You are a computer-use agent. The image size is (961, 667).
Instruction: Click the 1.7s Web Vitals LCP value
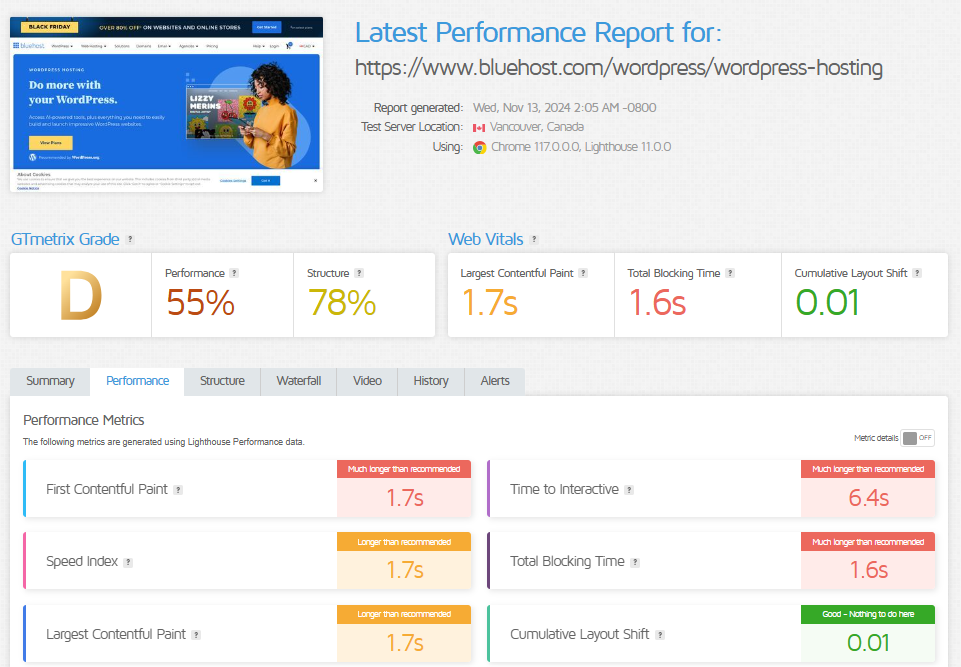[490, 303]
